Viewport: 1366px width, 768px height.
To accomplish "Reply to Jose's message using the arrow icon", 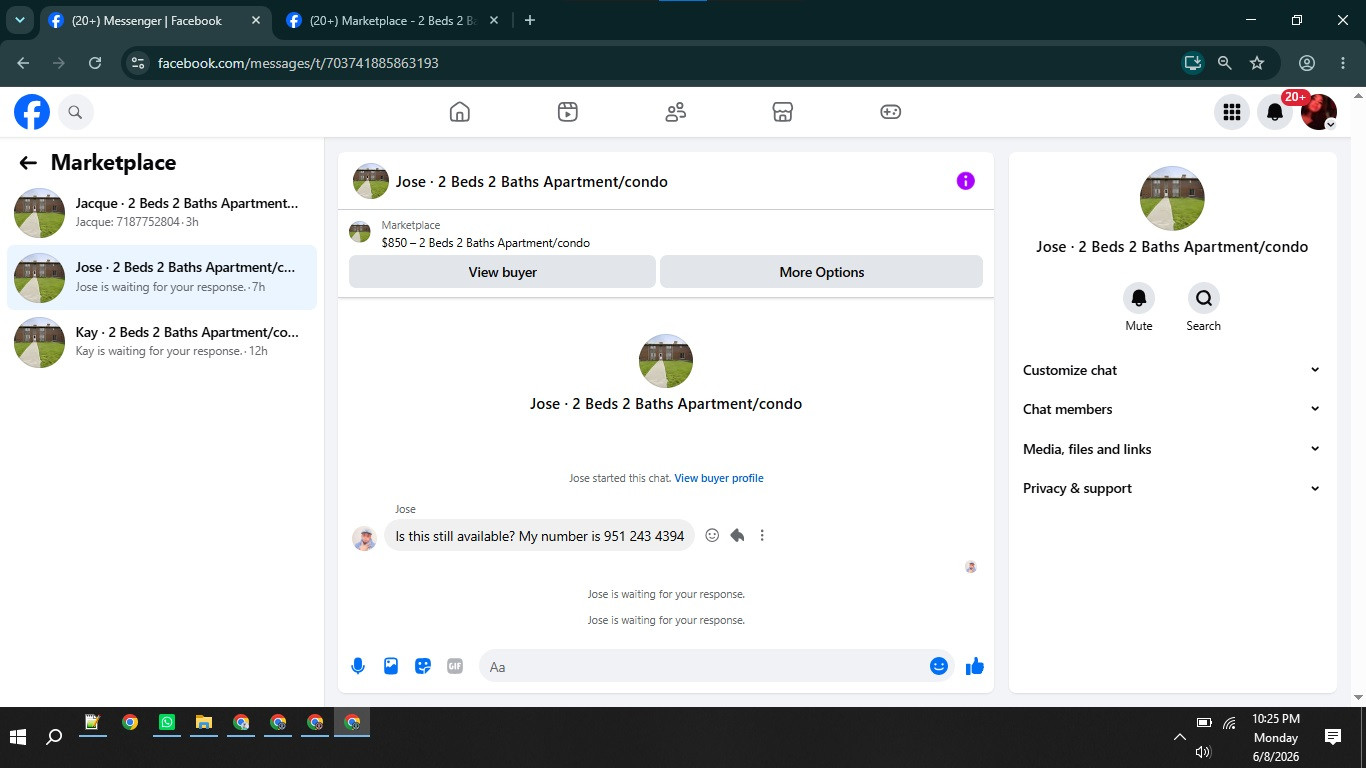I will [737, 536].
